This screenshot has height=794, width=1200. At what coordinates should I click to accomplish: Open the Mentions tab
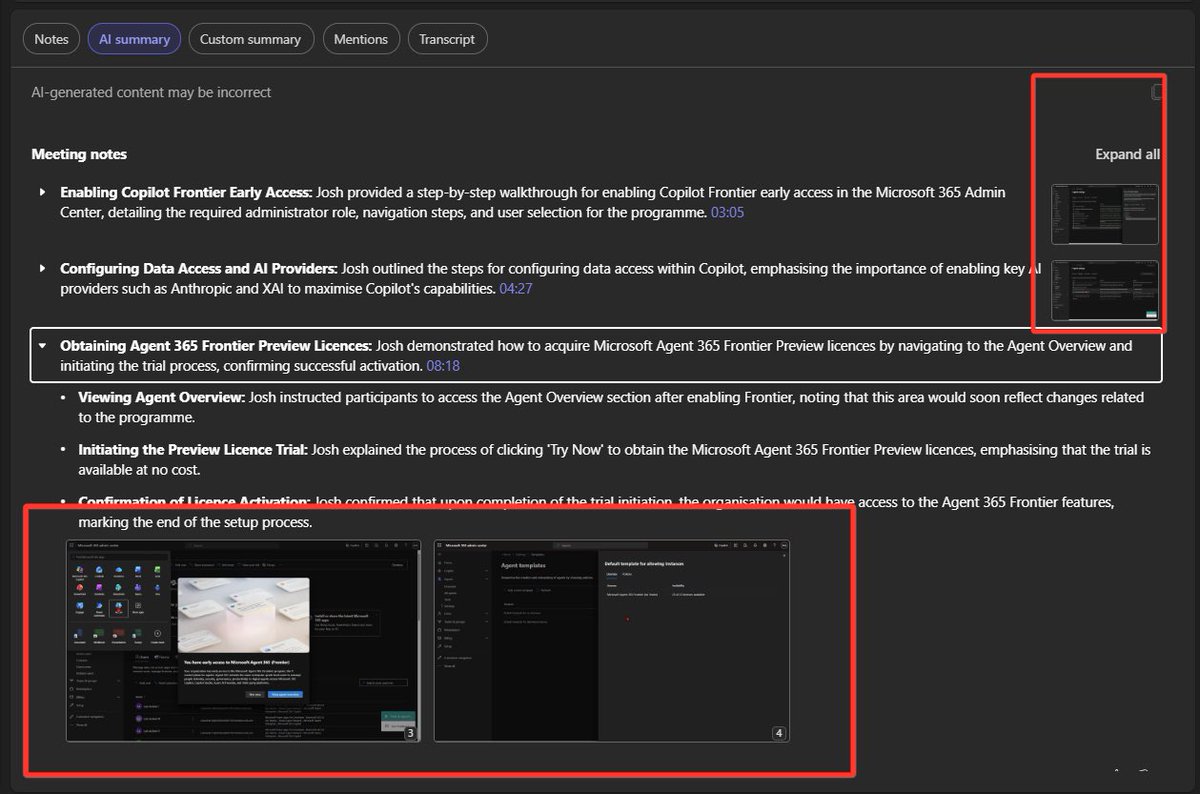click(x=360, y=39)
